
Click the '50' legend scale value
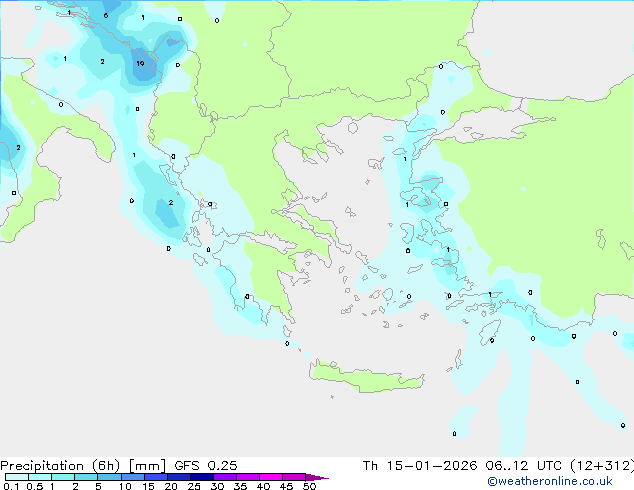[x=309, y=486]
